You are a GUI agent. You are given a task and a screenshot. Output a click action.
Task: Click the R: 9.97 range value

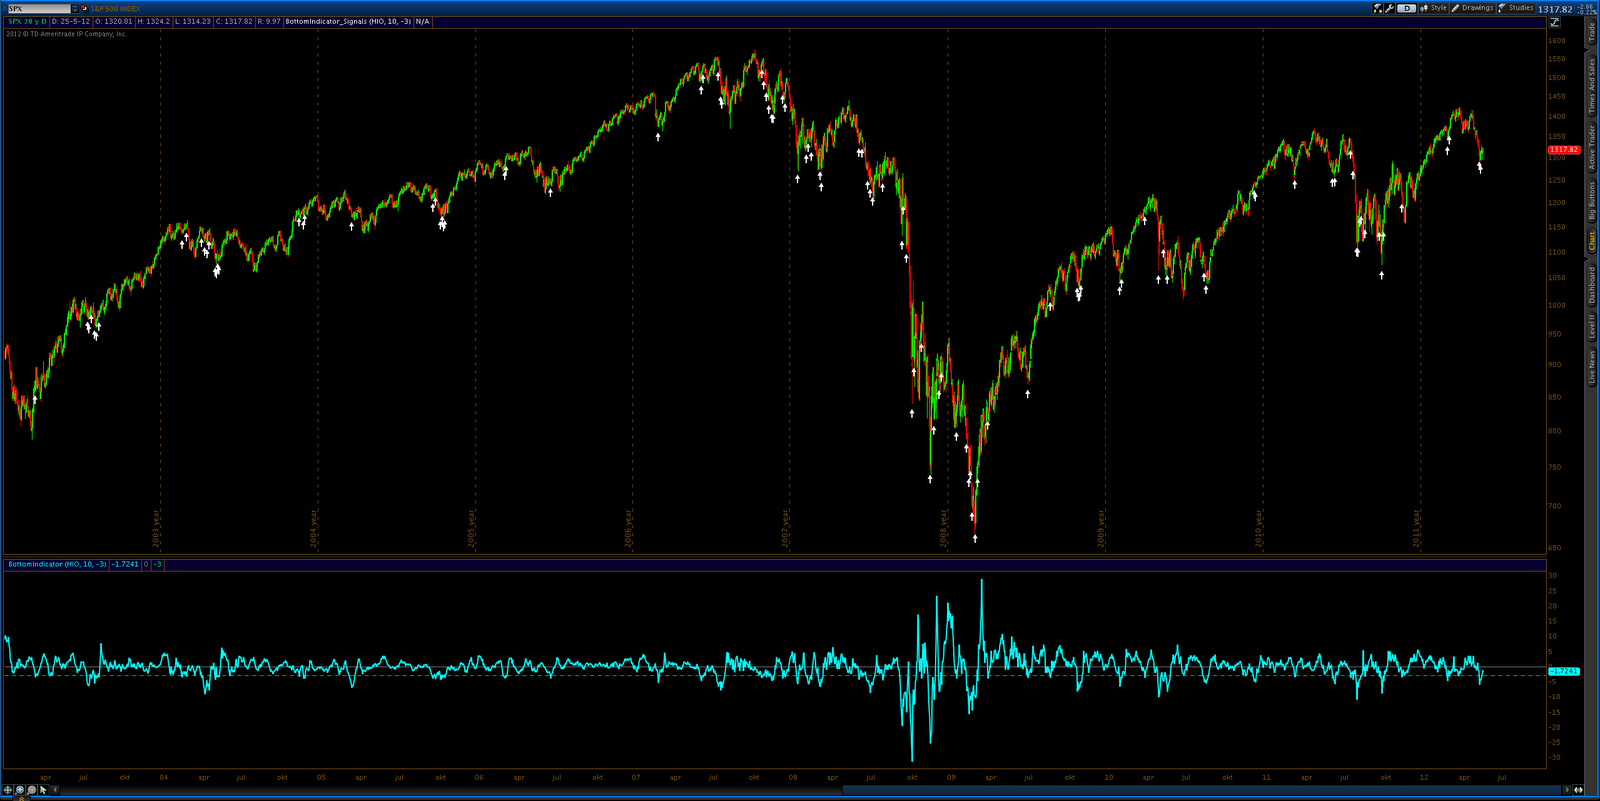coord(269,21)
